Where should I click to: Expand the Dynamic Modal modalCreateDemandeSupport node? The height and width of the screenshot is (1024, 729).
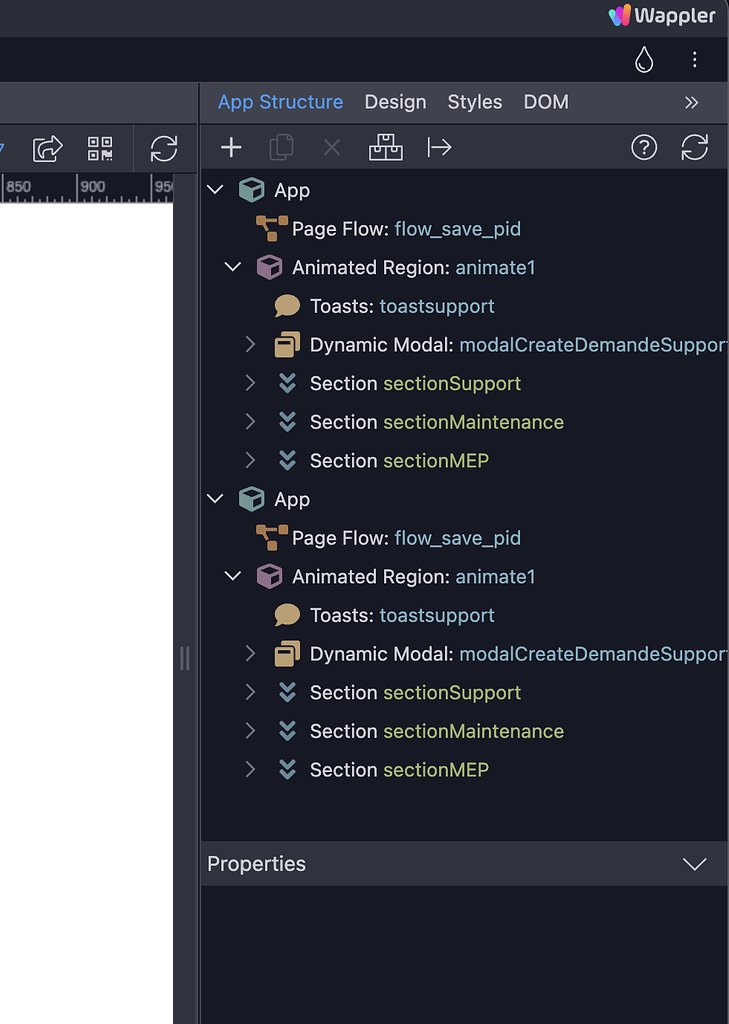pyautogui.click(x=250, y=344)
